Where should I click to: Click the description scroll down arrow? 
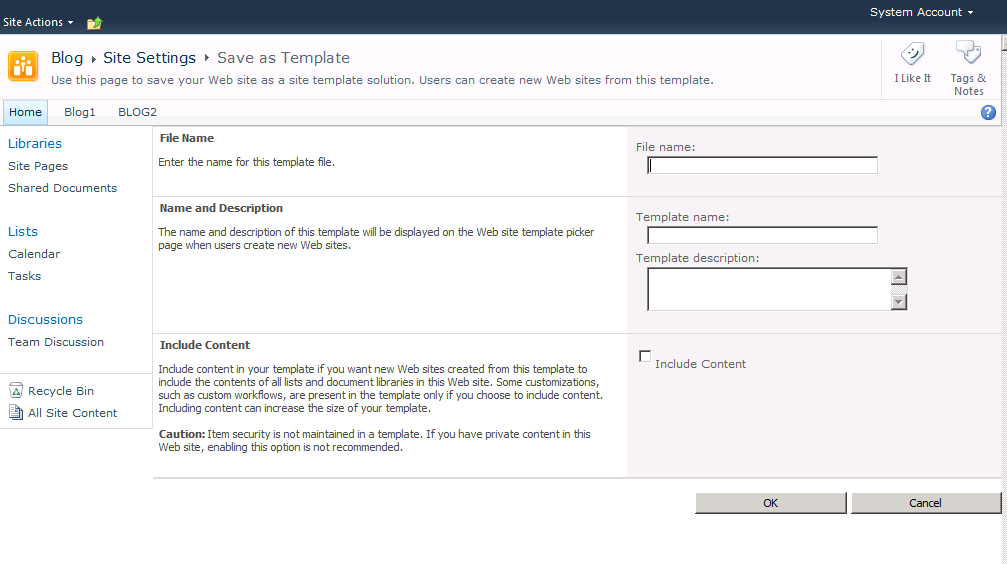click(x=899, y=301)
